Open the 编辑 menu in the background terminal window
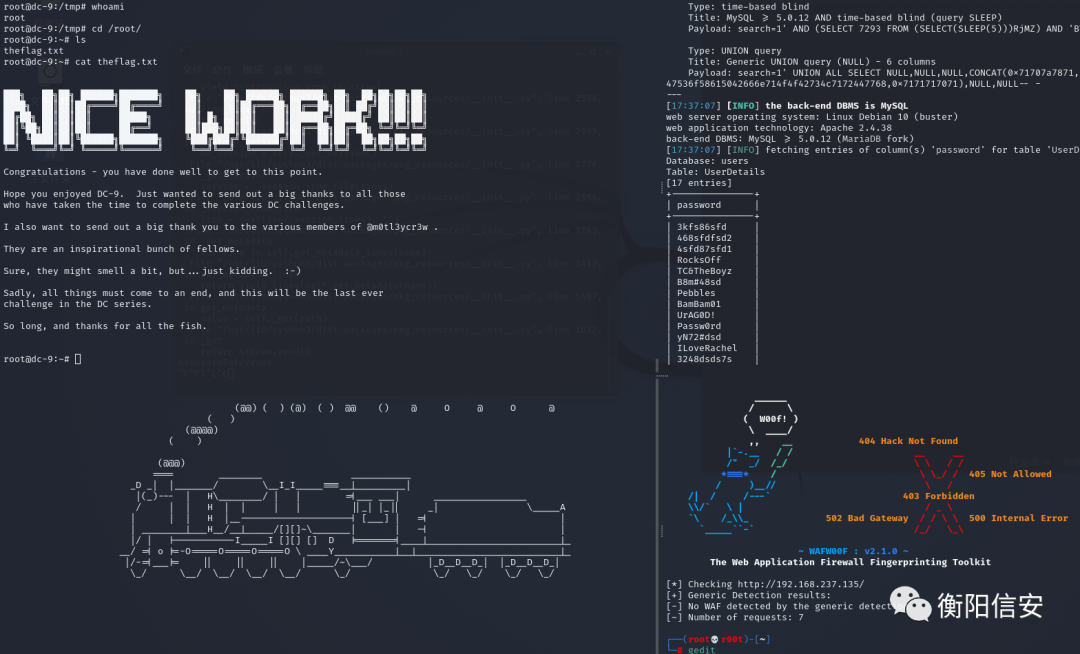 252,70
